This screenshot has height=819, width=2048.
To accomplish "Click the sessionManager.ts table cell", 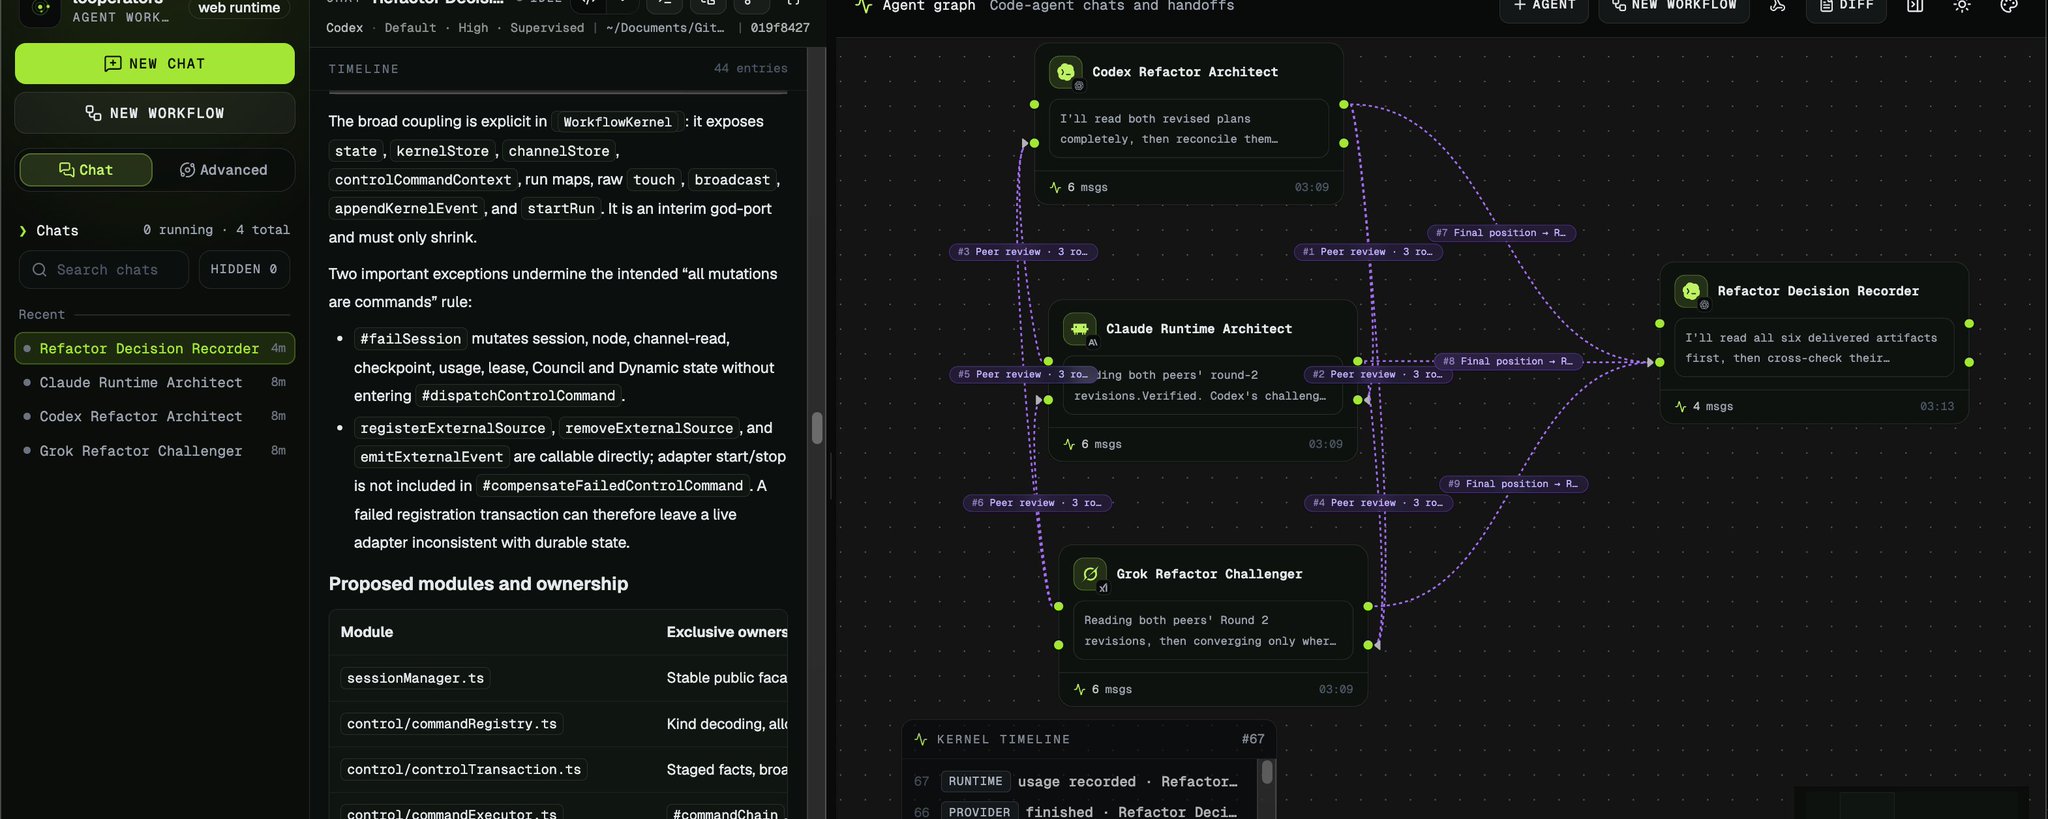I will coord(415,678).
